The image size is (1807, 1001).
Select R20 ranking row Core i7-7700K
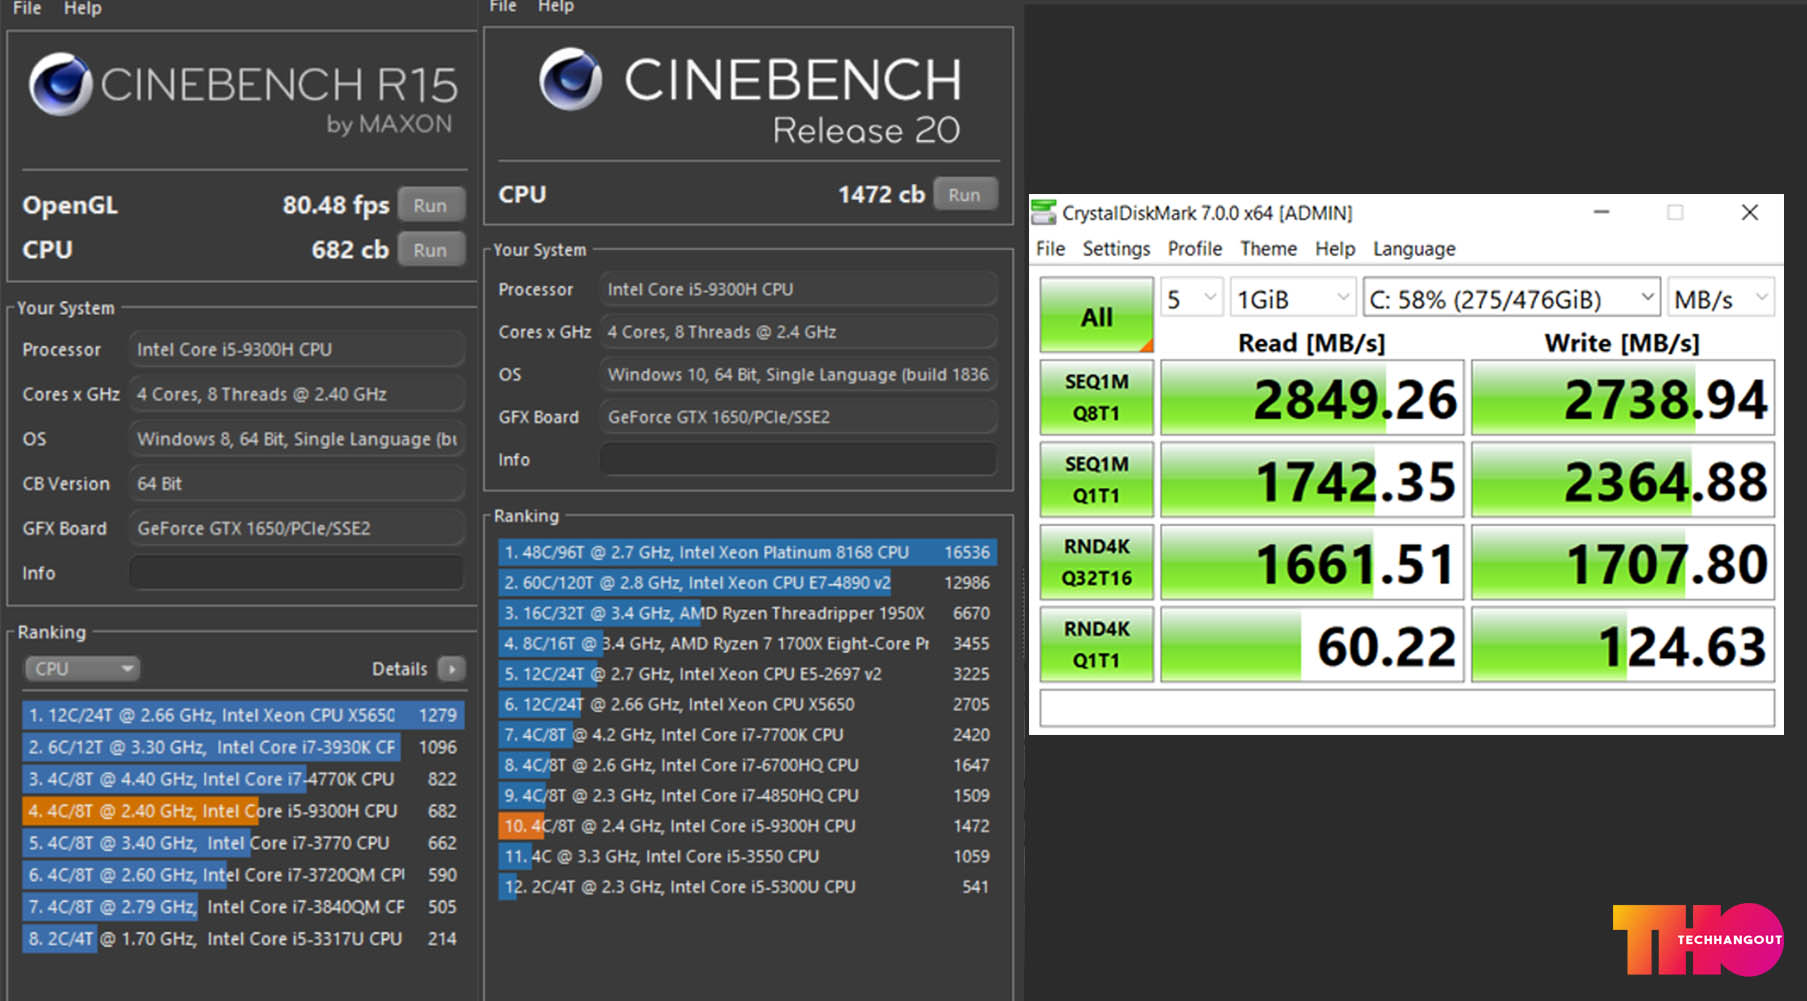point(747,735)
